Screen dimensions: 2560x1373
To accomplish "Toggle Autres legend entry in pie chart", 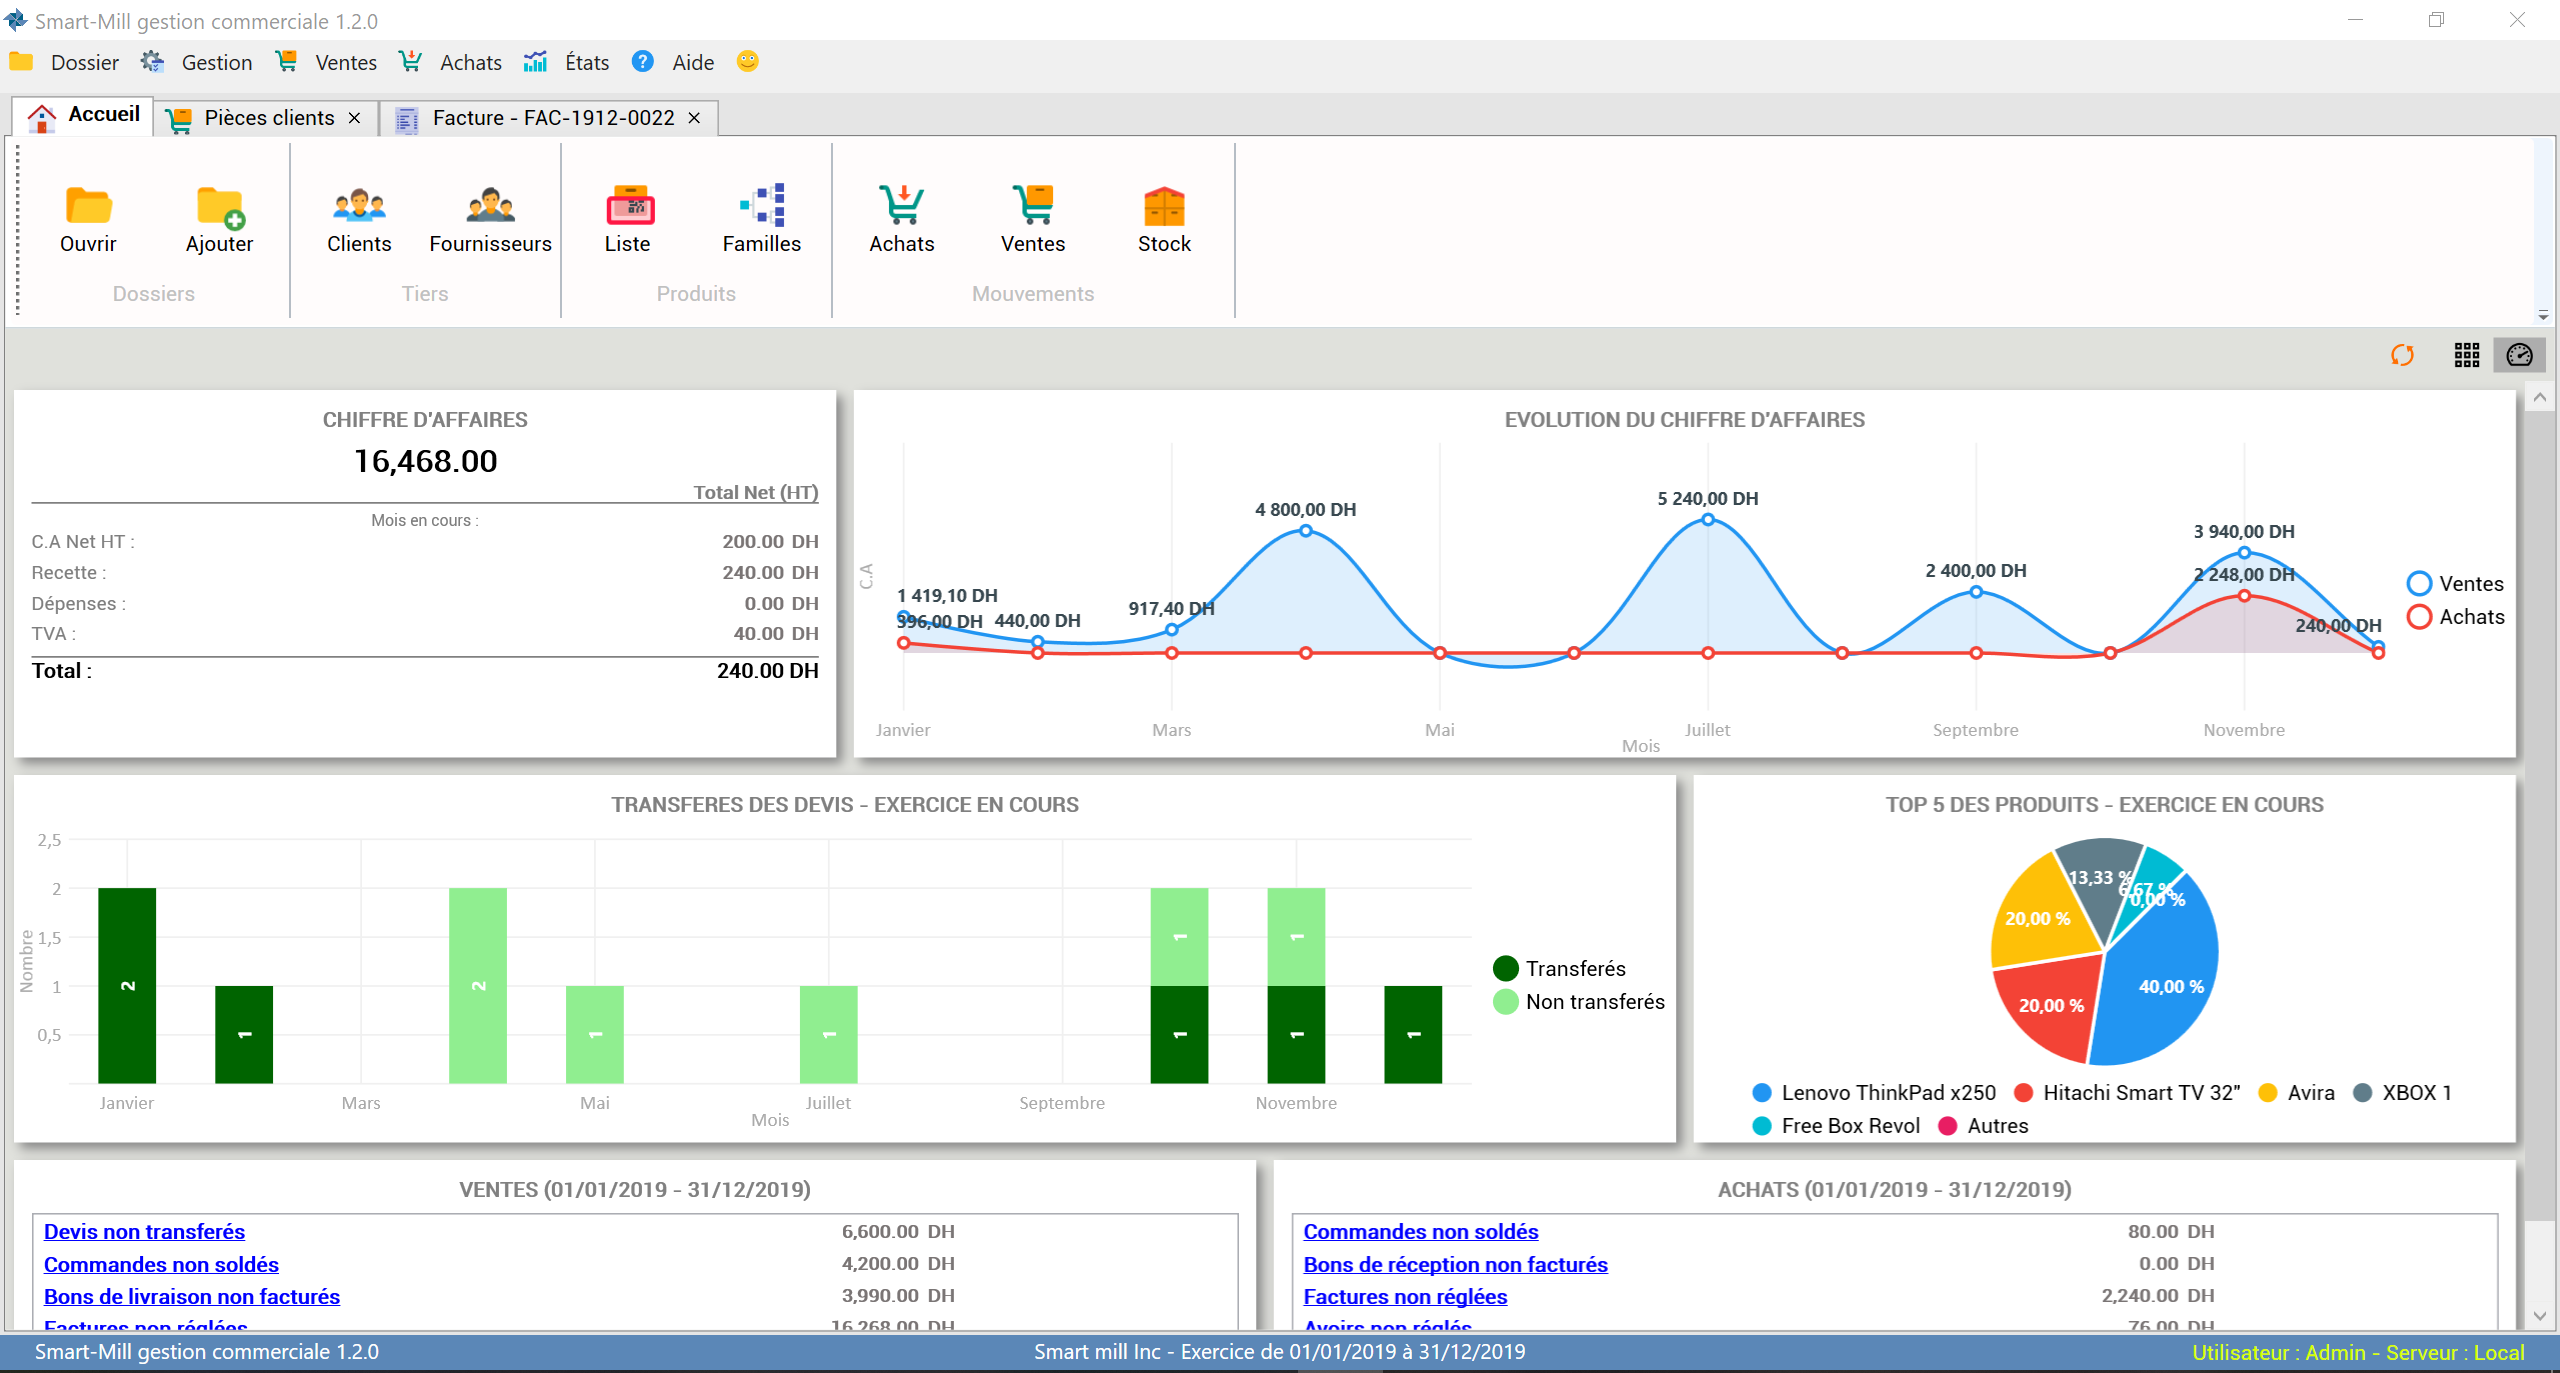I will [x=1983, y=1126].
